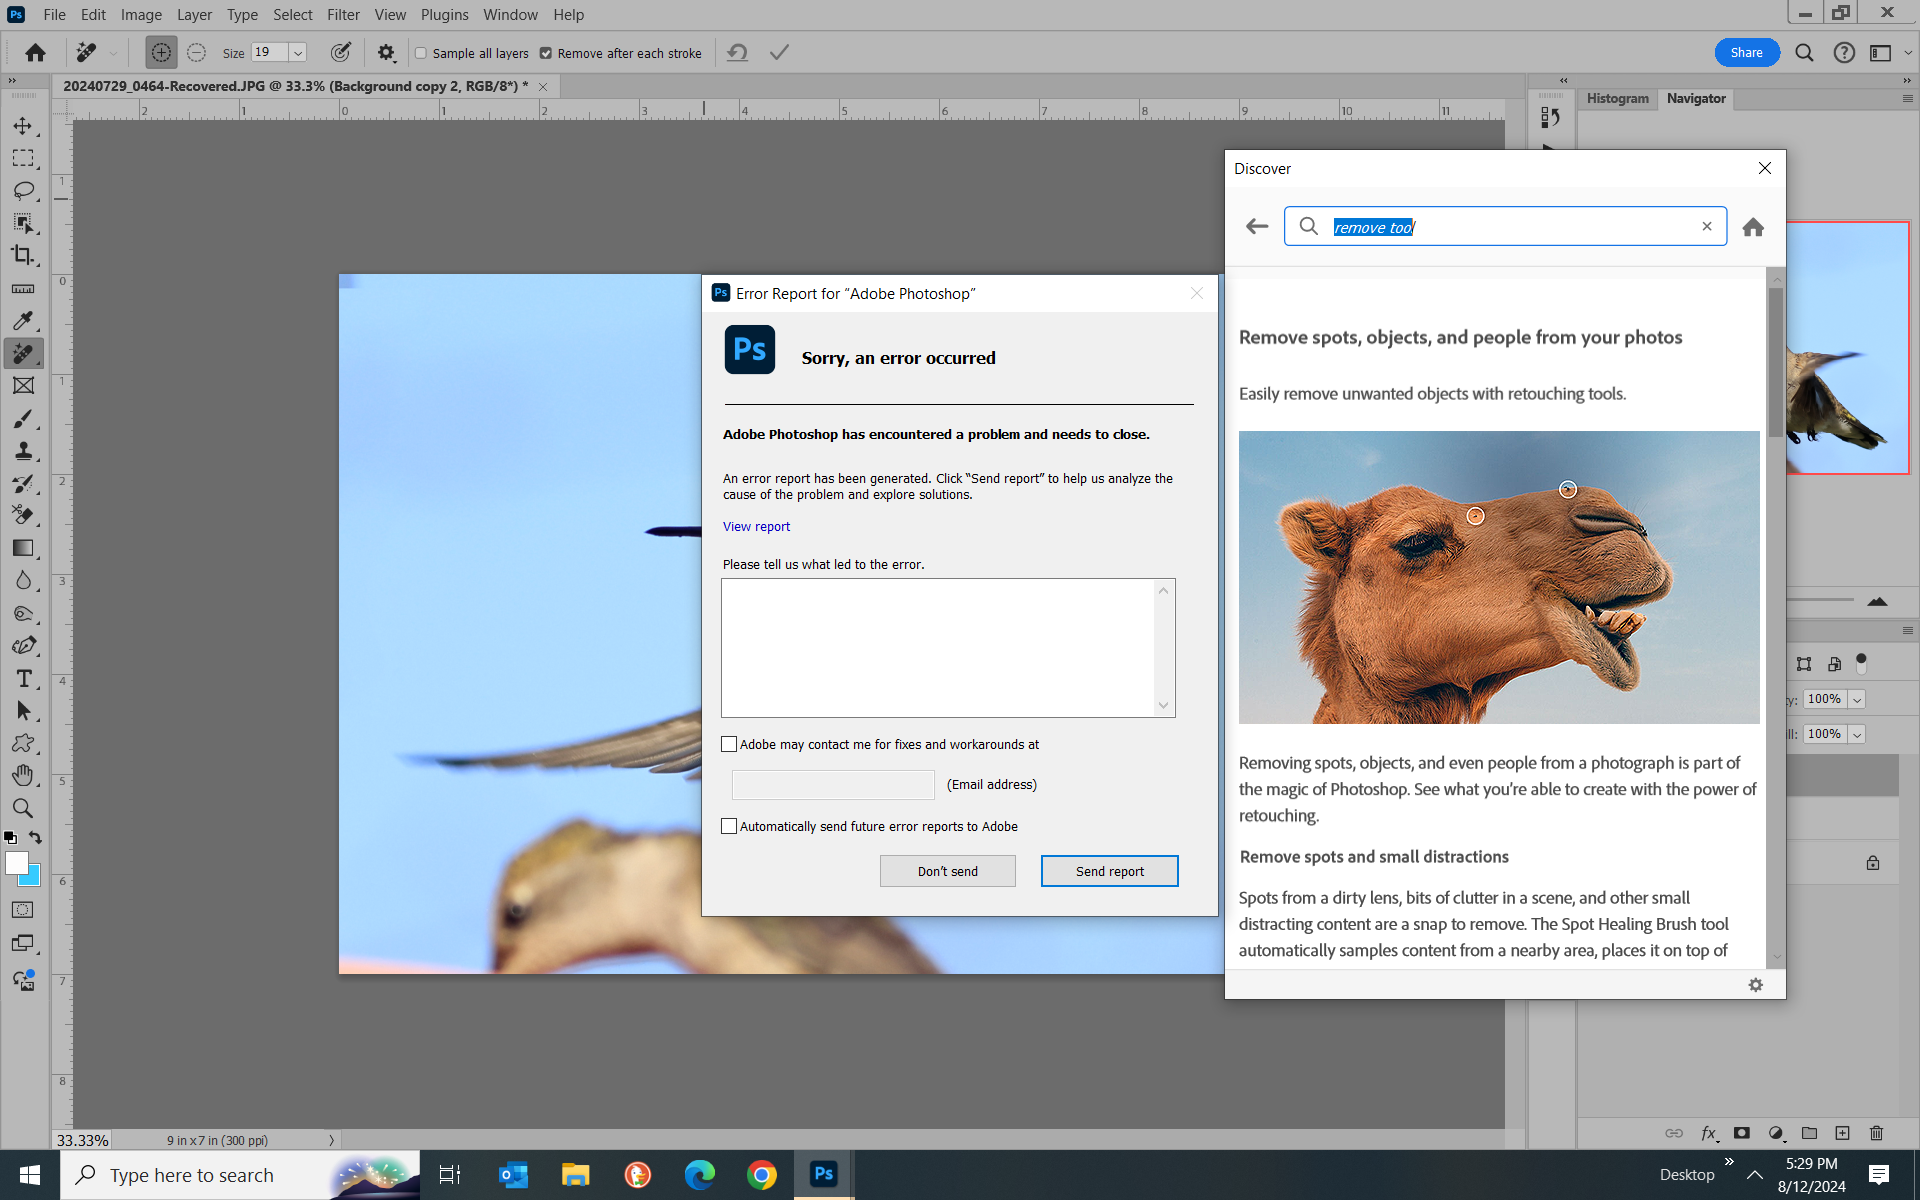The image size is (1920, 1200).
Task: Click the Send report button
Action: click(x=1109, y=870)
